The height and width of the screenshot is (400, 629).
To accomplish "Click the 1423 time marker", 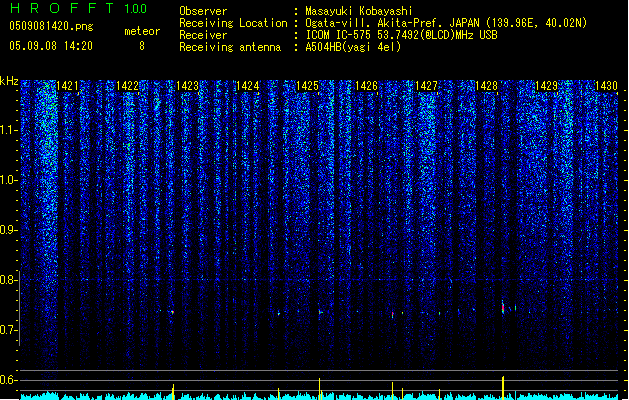I will coord(187,86).
